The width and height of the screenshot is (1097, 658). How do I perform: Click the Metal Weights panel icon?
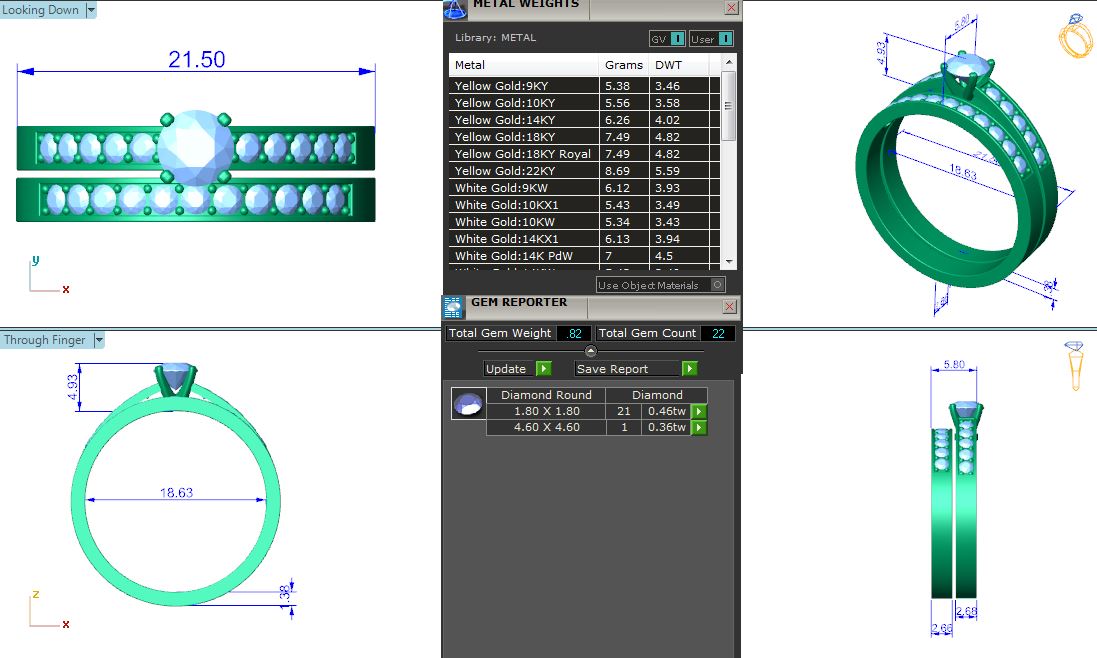[x=455, y=8]
